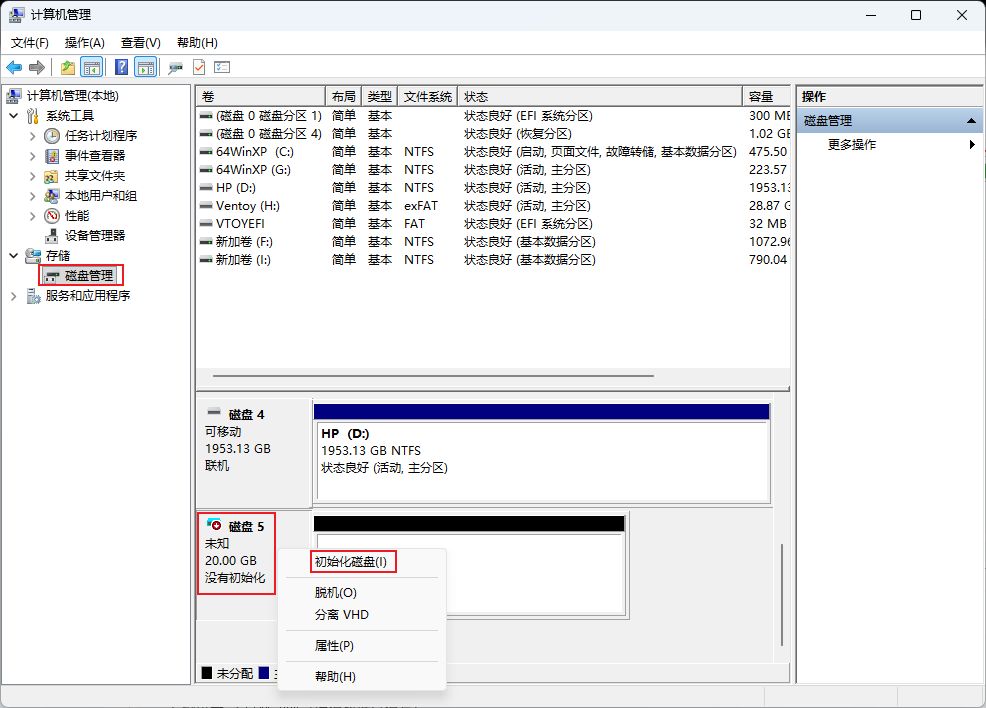986x708 pixels.
Task: Click the 64WinXP (C:) volume icon
Action: point(206,152)
